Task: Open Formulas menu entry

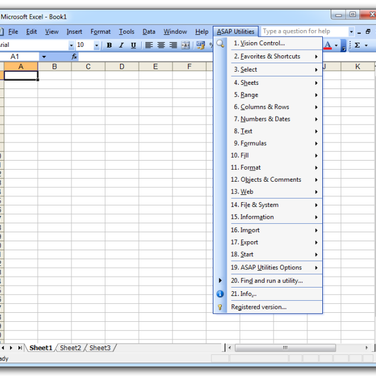Action: point(274,143)
